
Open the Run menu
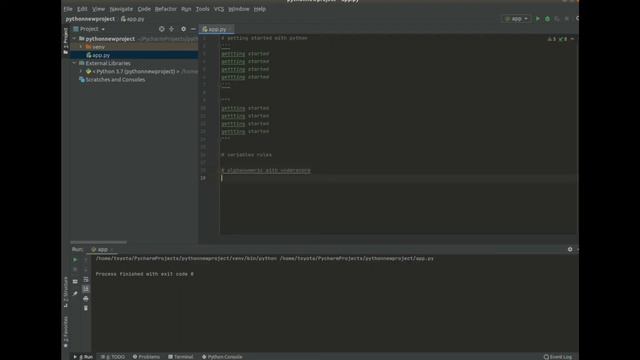pyautogui.click(x=186, y=9)
